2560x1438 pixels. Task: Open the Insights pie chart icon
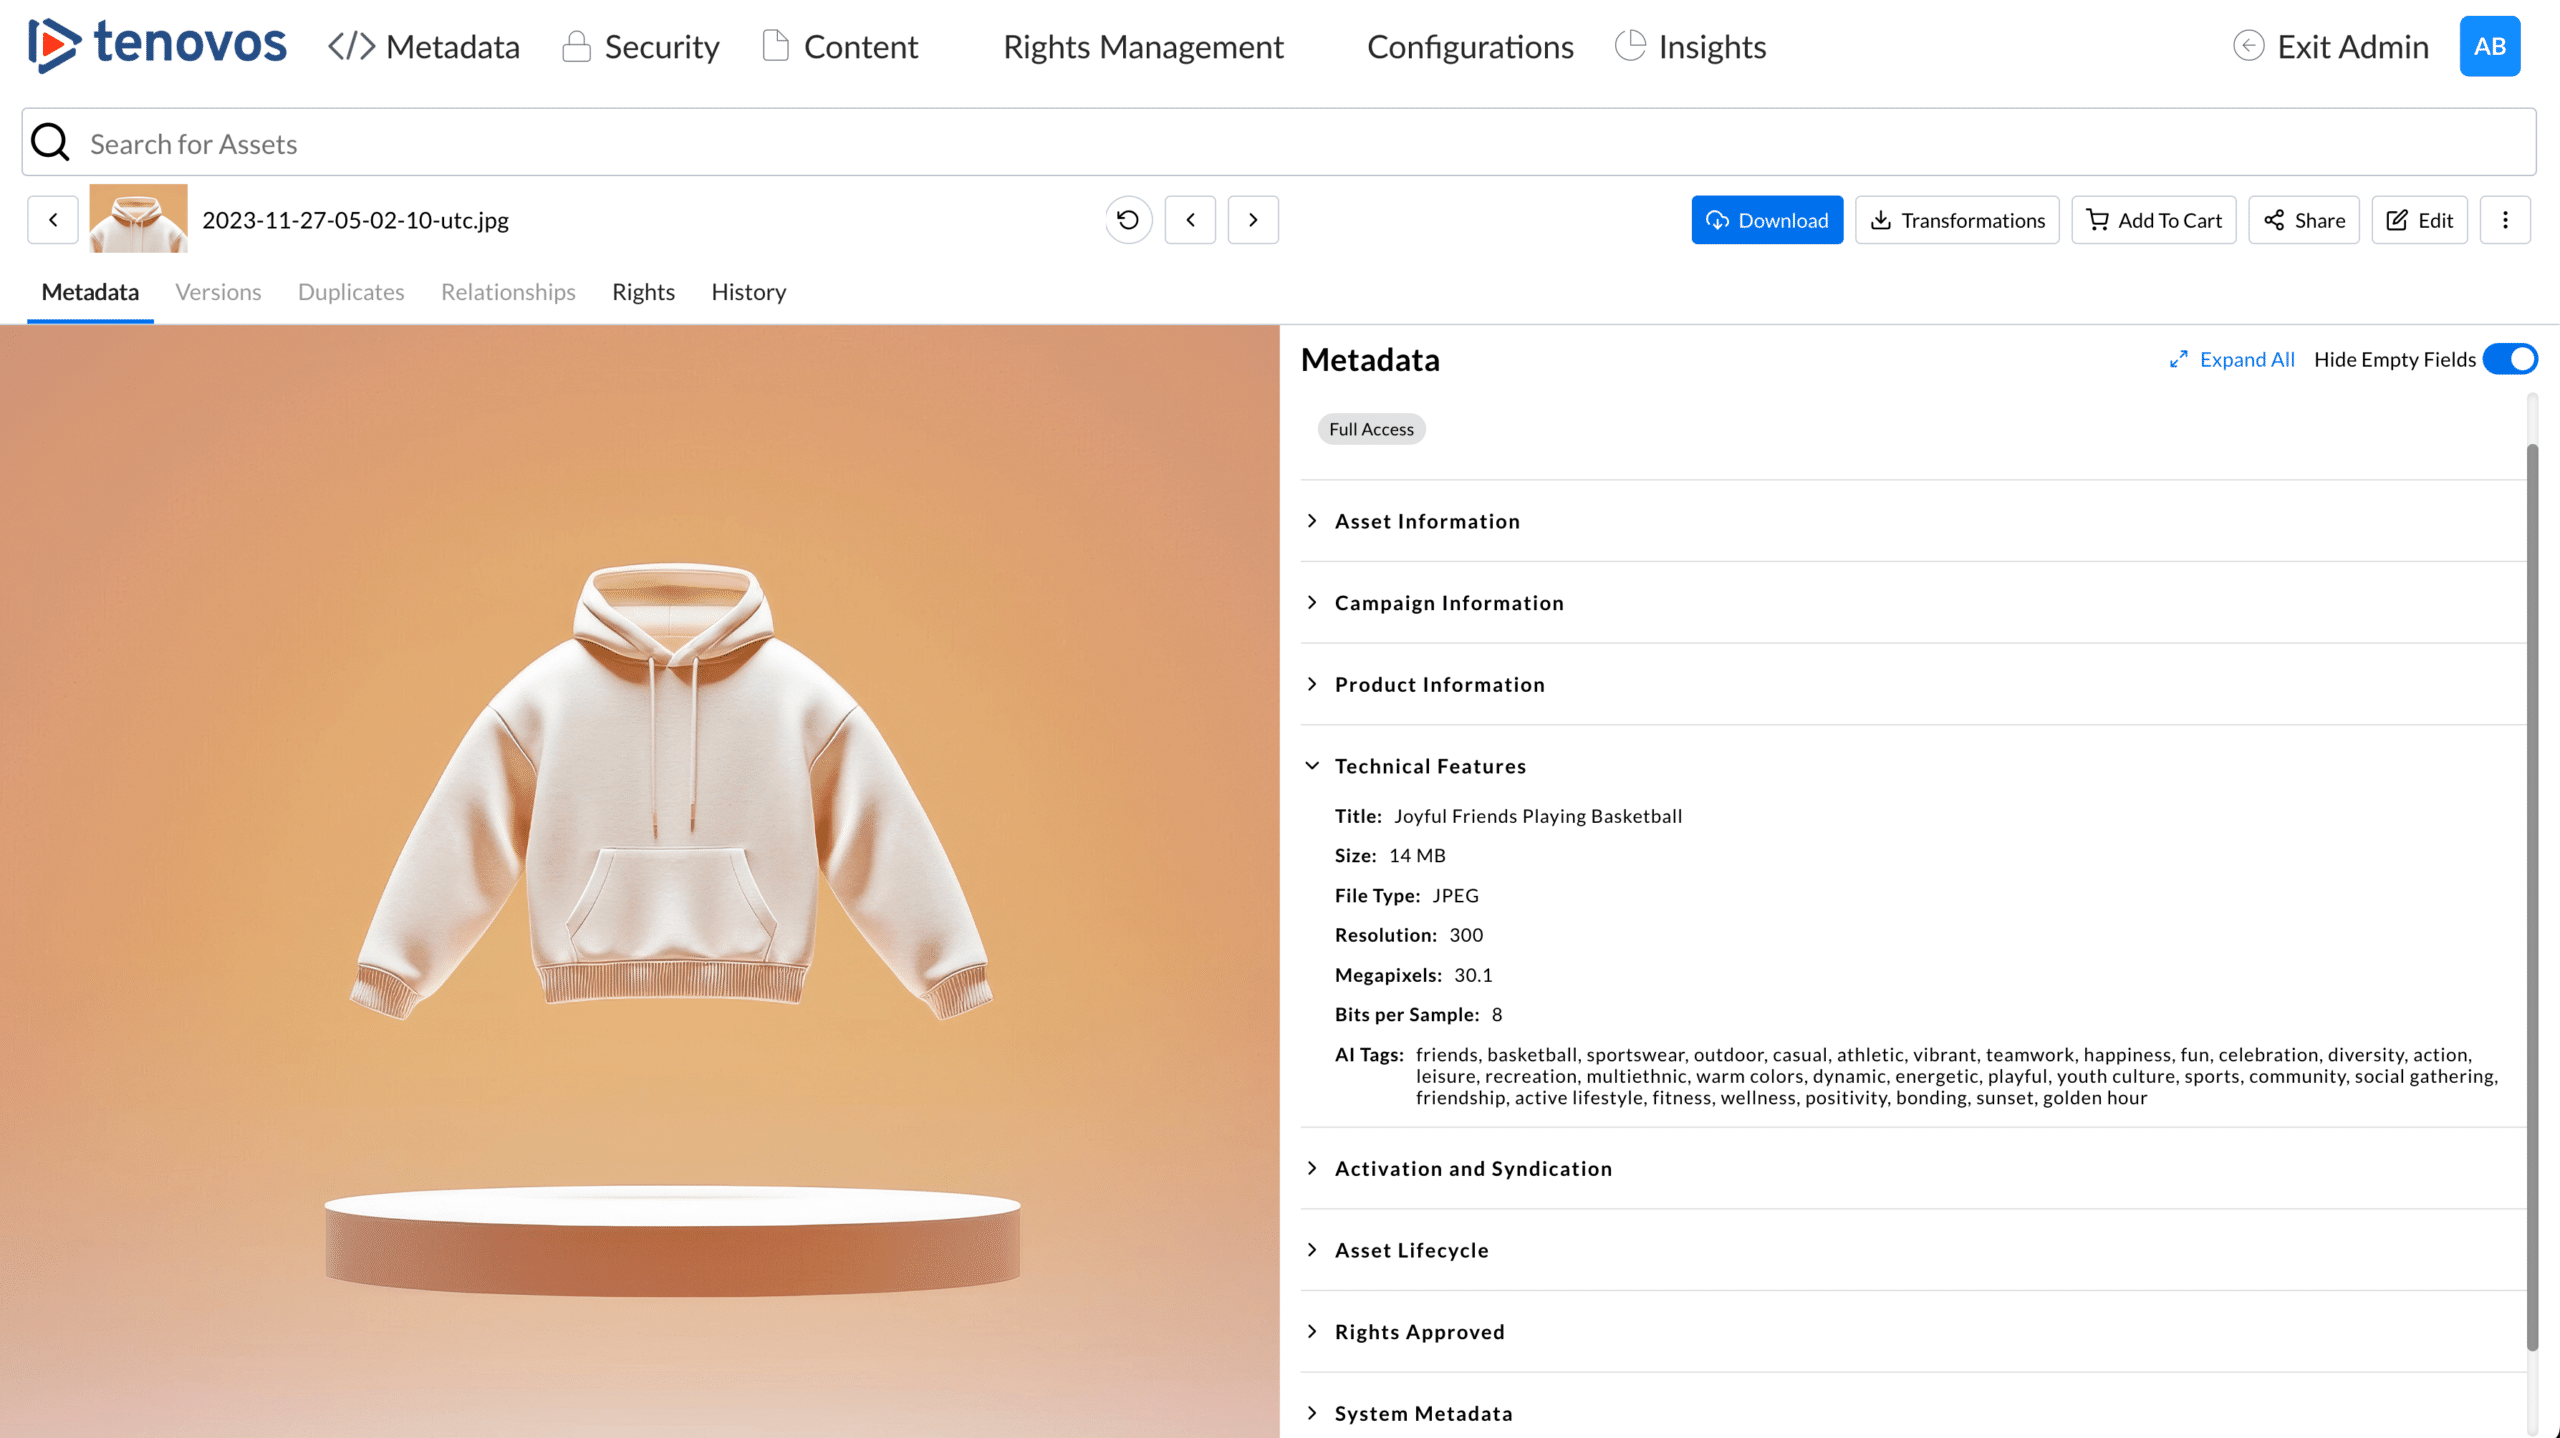[1629, 45]
